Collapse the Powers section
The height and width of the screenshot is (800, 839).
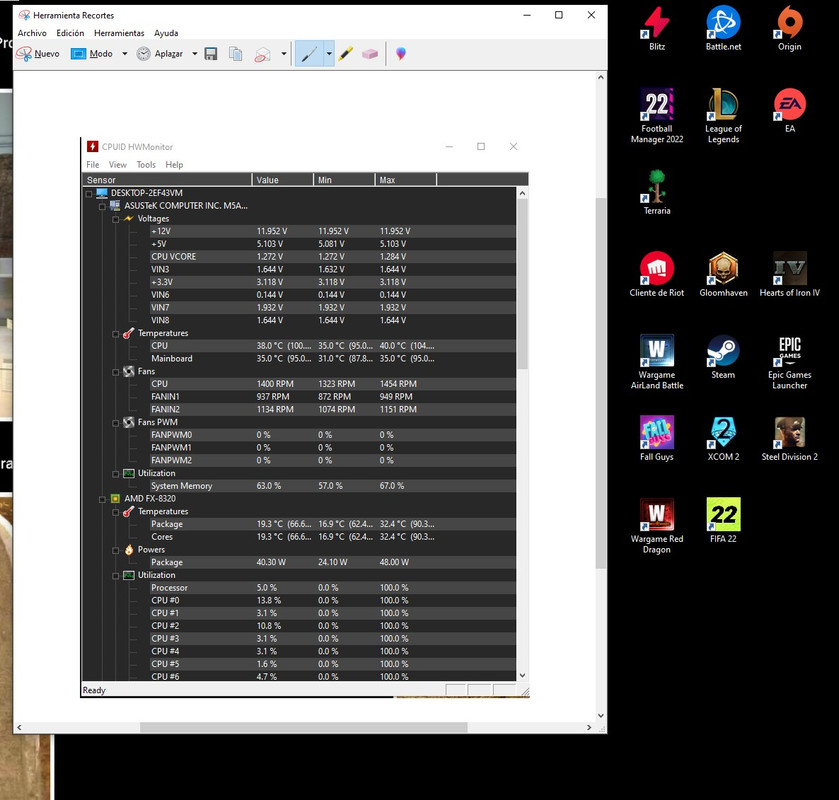116,550
